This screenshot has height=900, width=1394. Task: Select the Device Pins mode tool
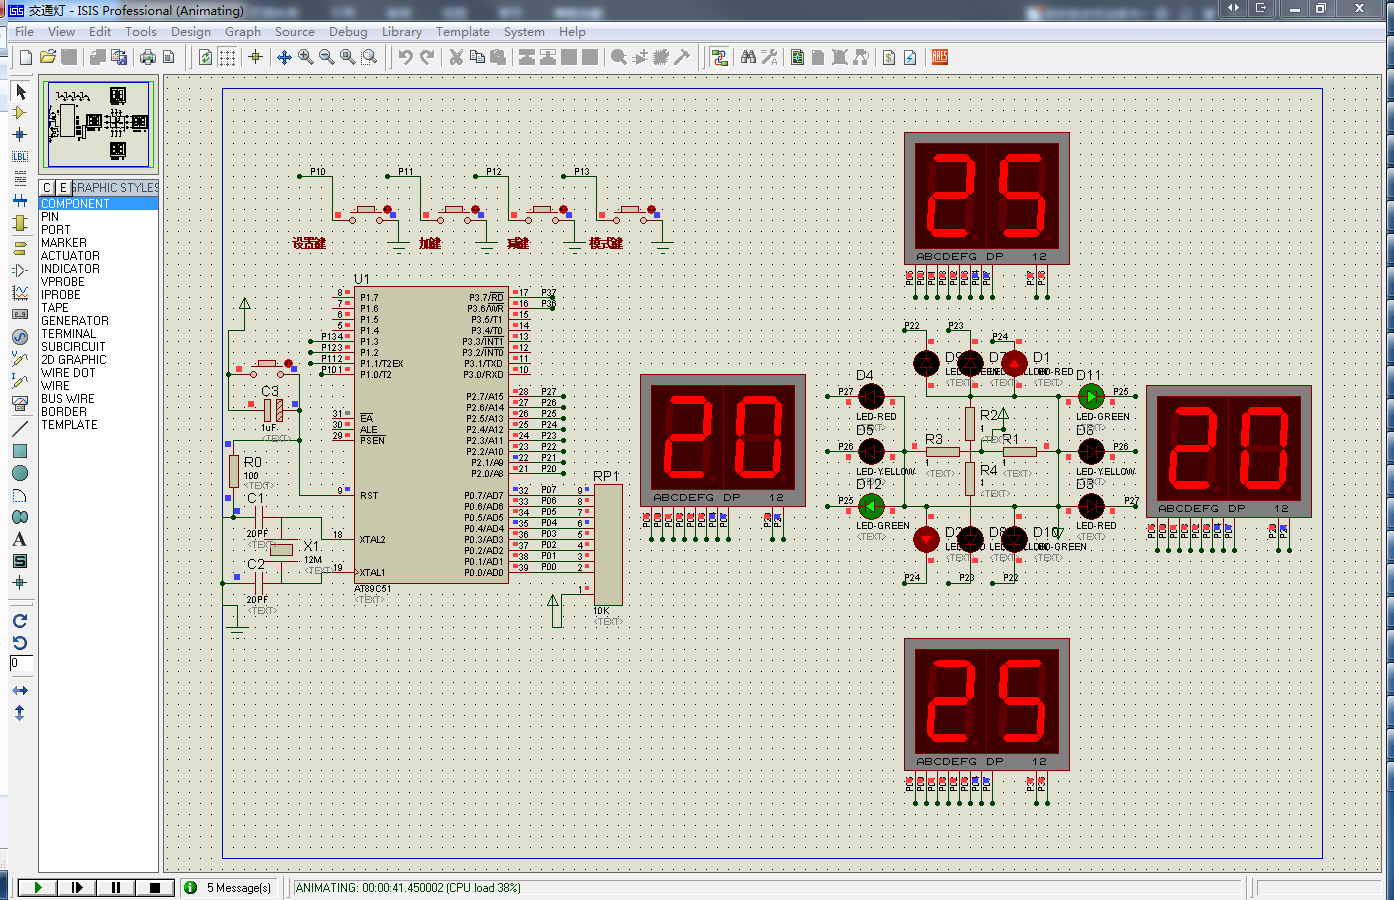(x=20, y=270)
